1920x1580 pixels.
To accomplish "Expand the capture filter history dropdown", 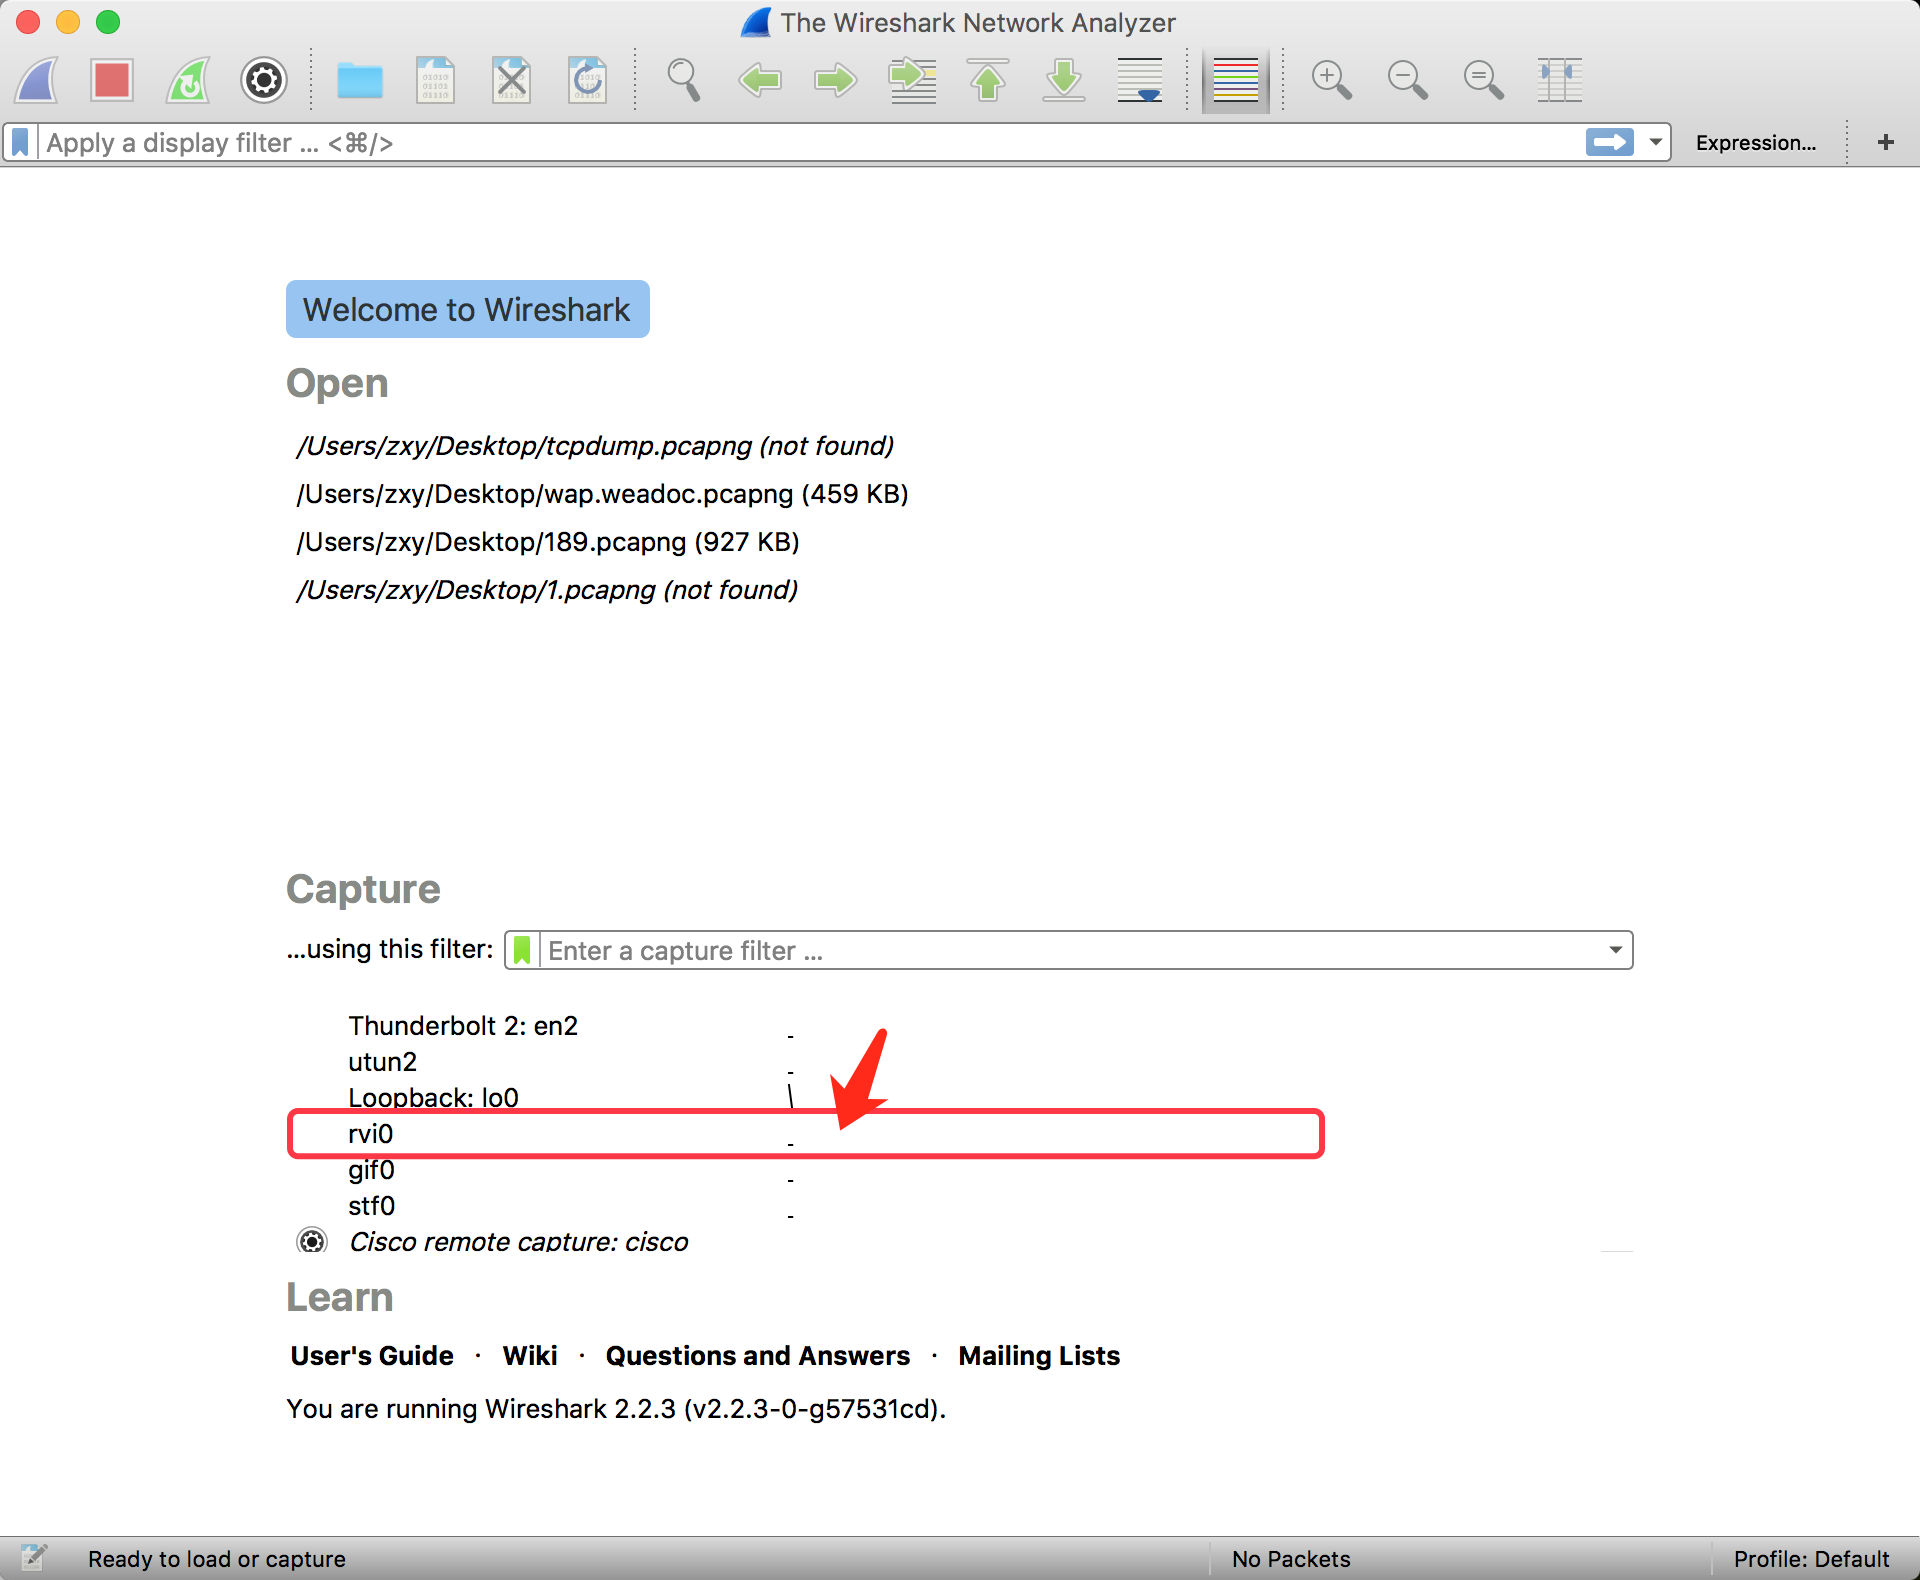I will (x=1615, y=950).
